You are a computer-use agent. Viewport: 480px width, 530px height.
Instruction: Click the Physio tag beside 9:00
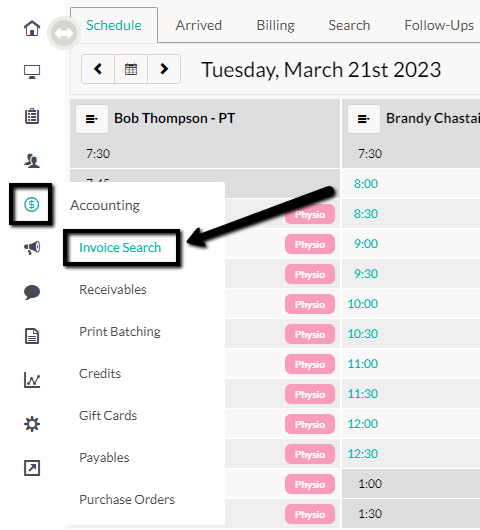point(310,244)
